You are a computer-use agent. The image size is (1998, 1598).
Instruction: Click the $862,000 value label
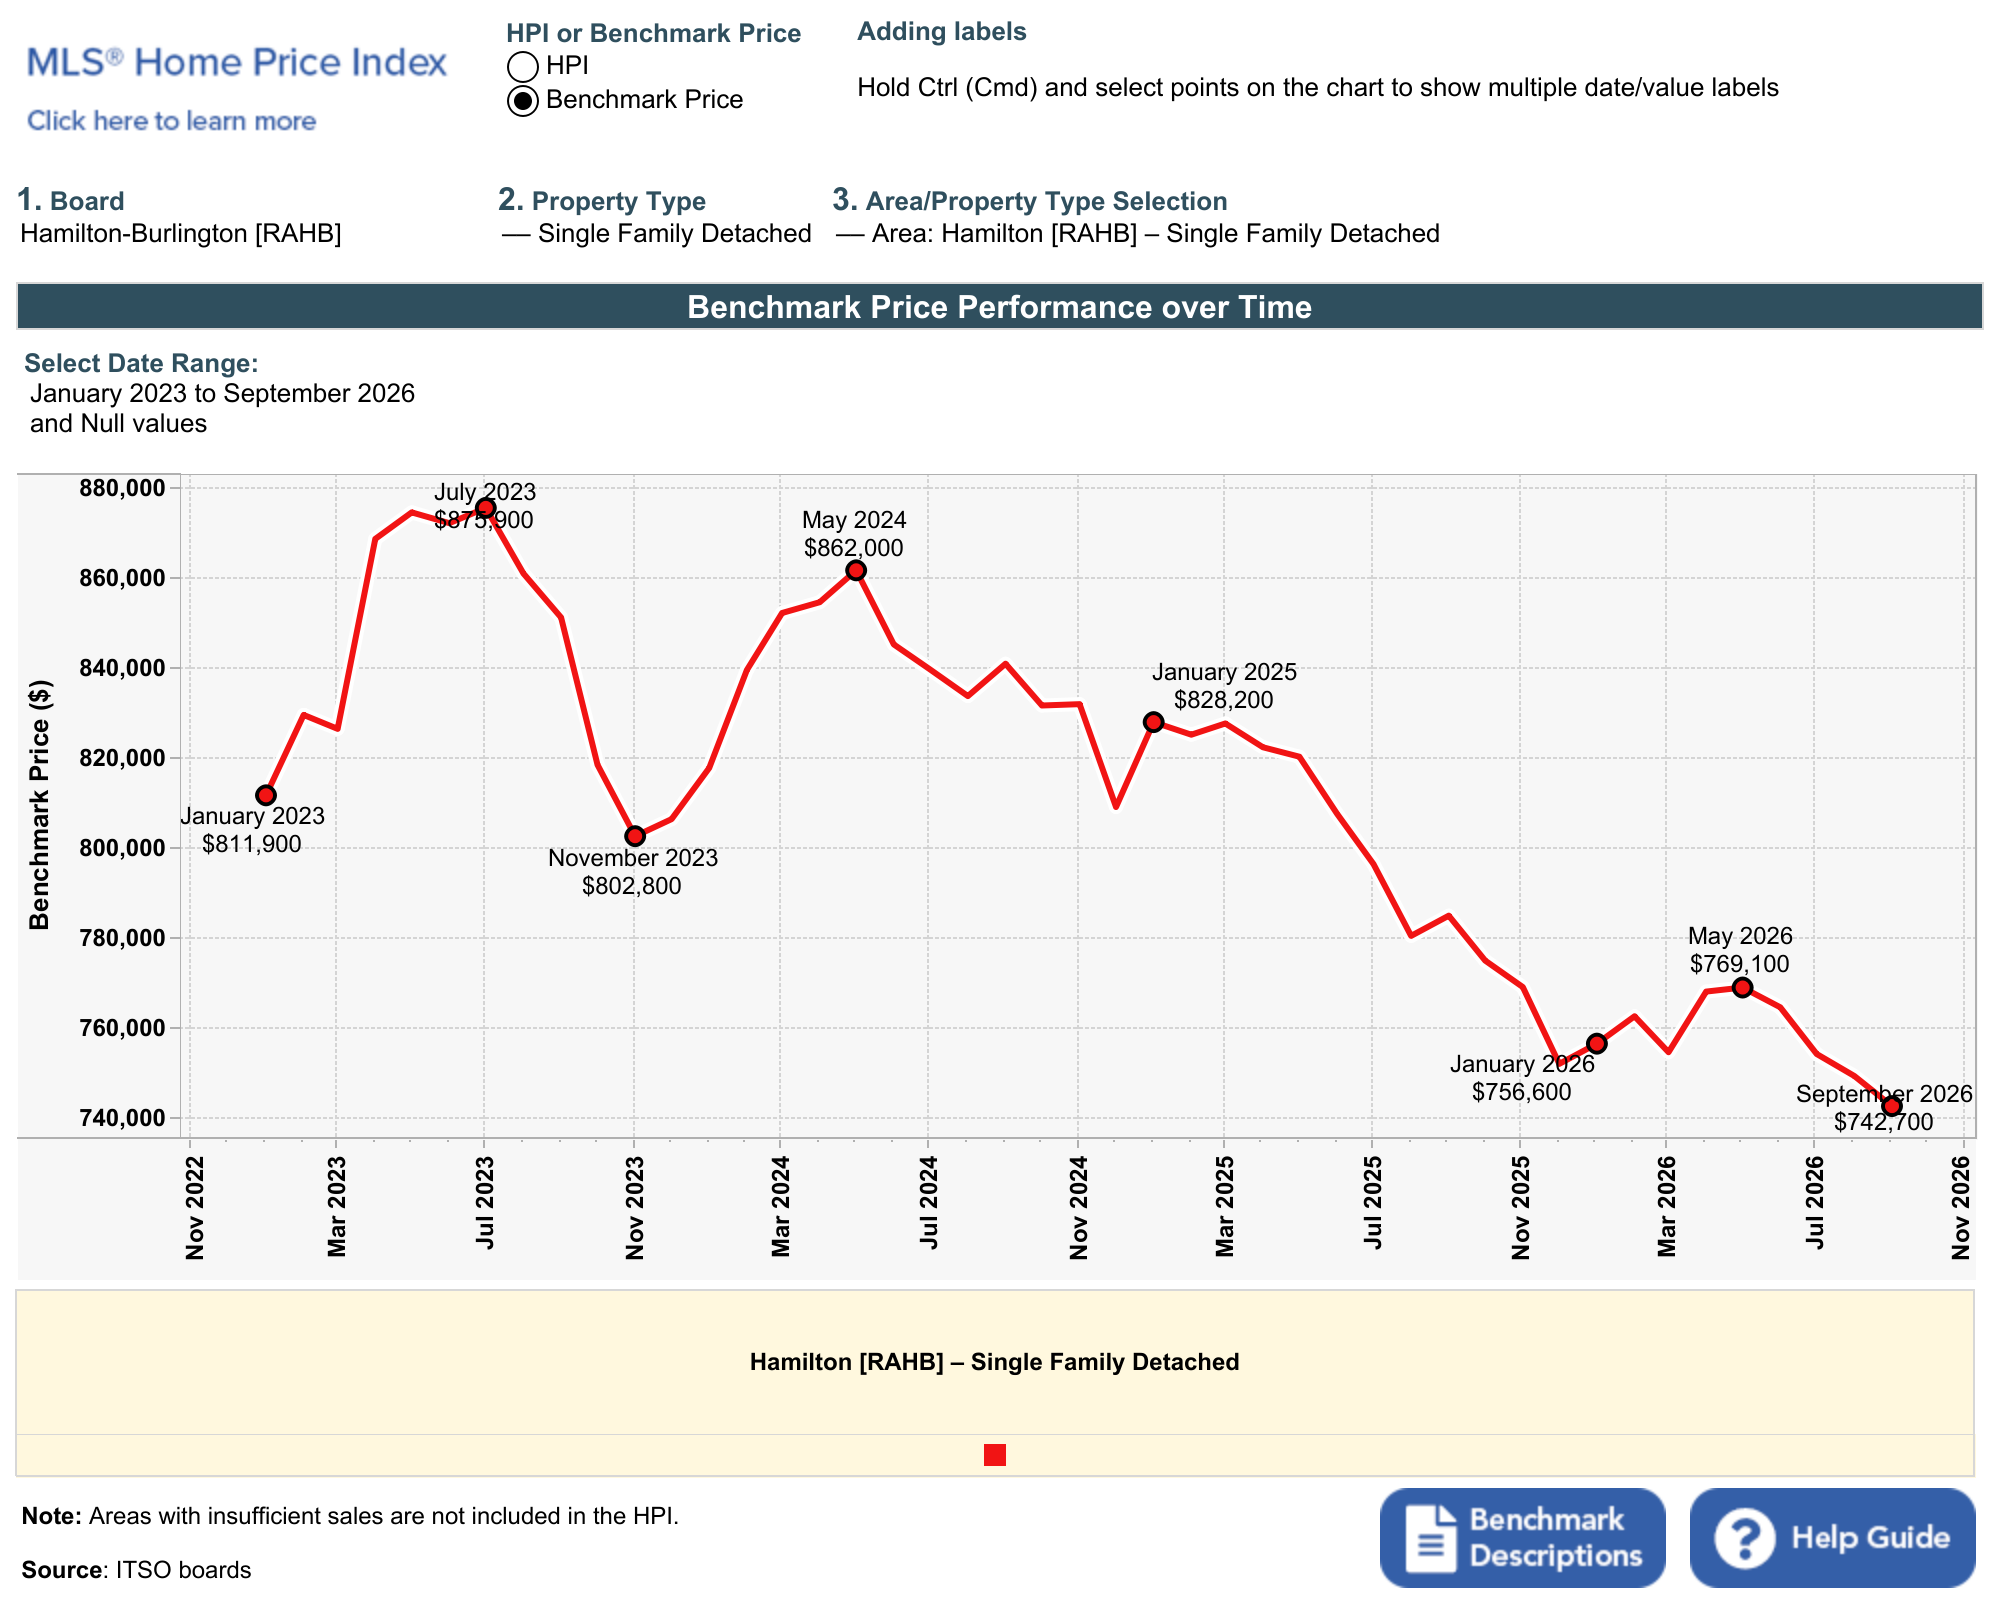pyautogui.click(x=853, y=548)
